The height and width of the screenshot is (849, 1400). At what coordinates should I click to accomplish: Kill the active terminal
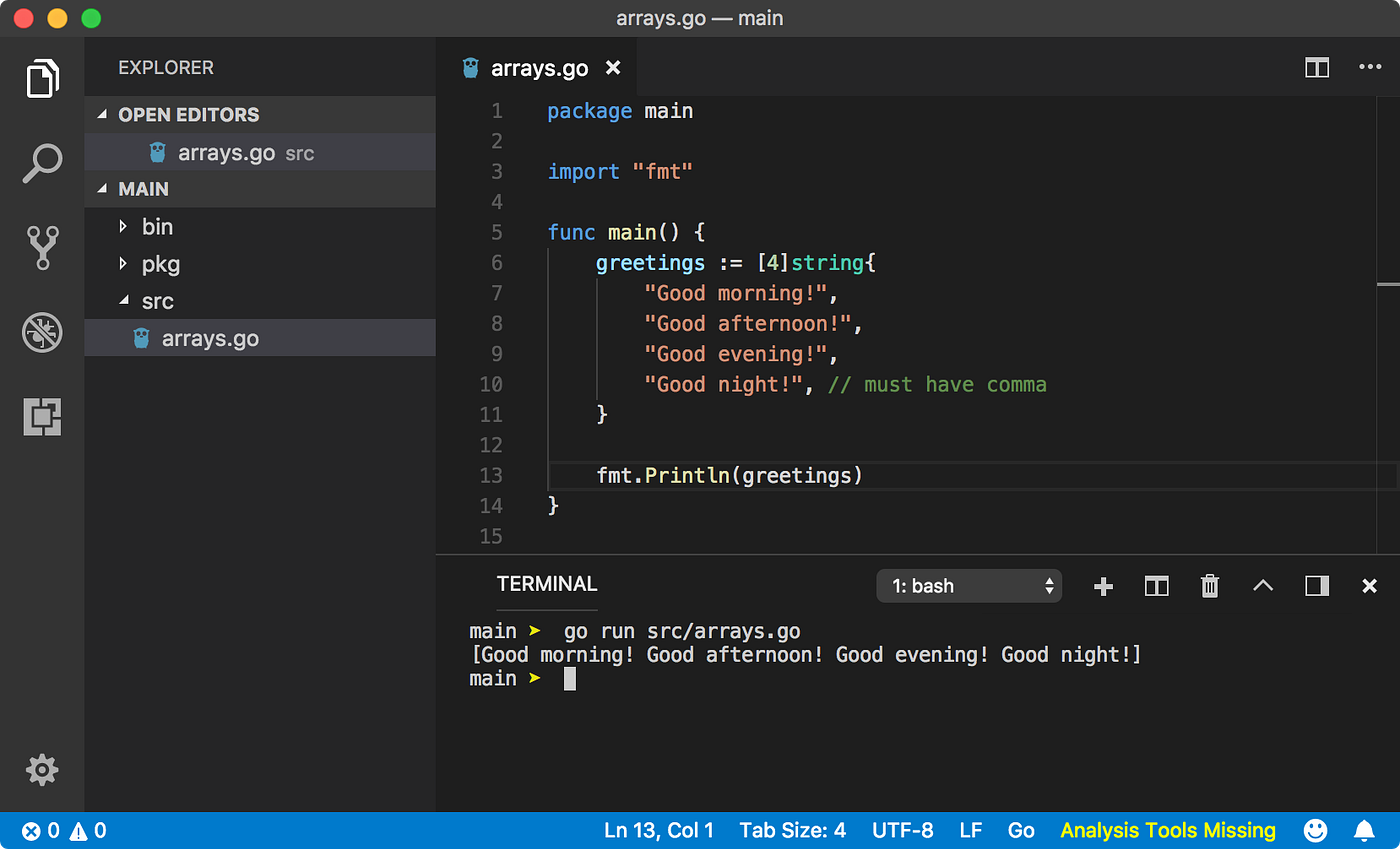click(1210, 586)
